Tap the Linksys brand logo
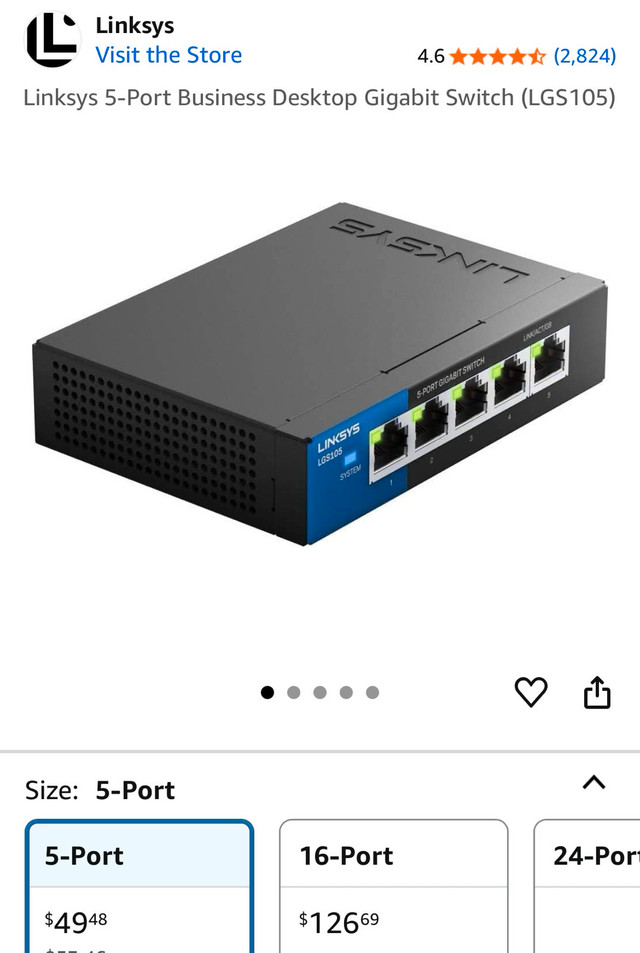Viewport: 640px width, 953px height. 52,40
